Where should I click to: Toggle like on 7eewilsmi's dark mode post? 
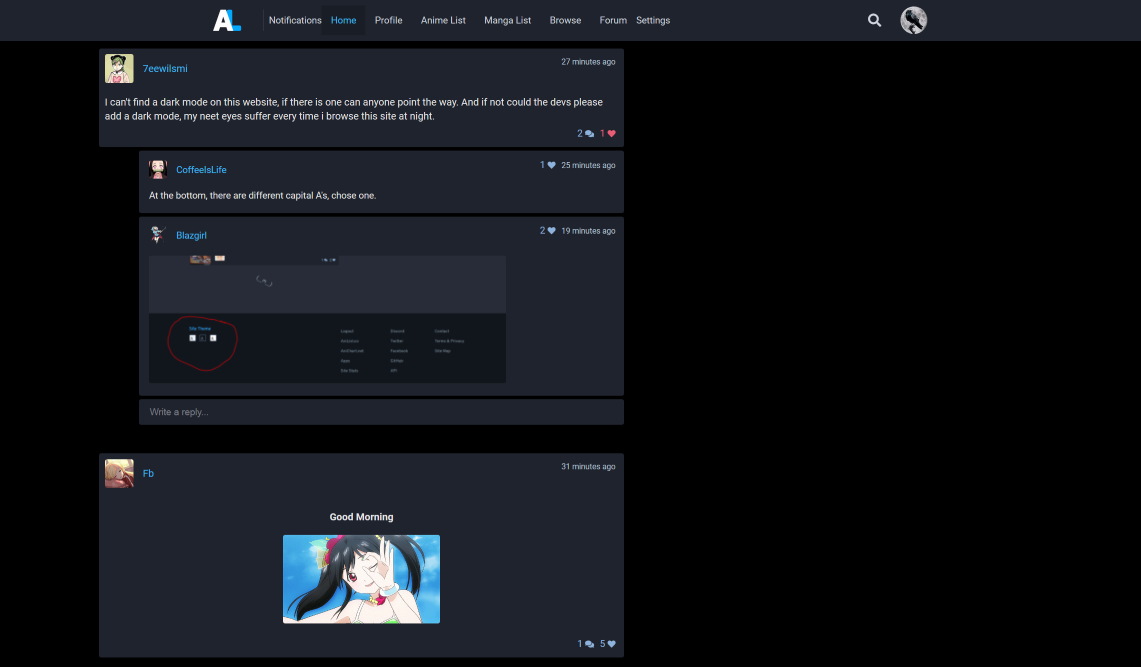click(609, 133)
